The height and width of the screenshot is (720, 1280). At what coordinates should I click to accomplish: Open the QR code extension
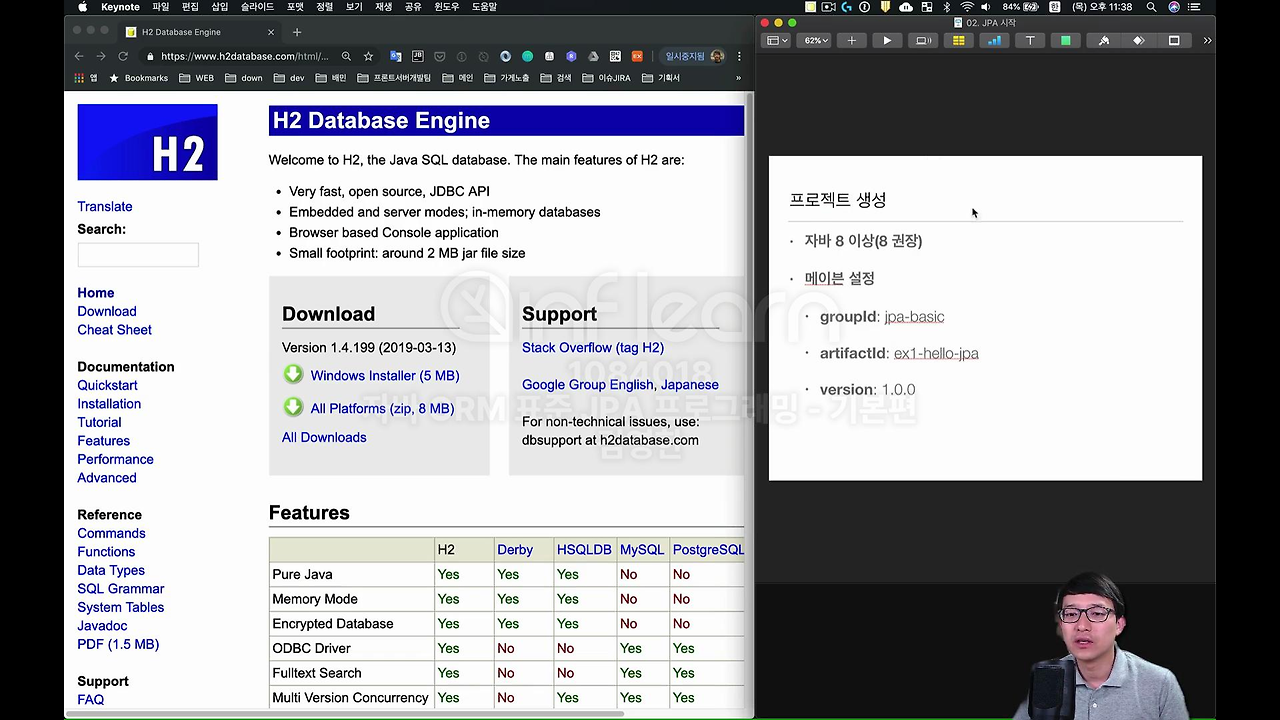615,56
